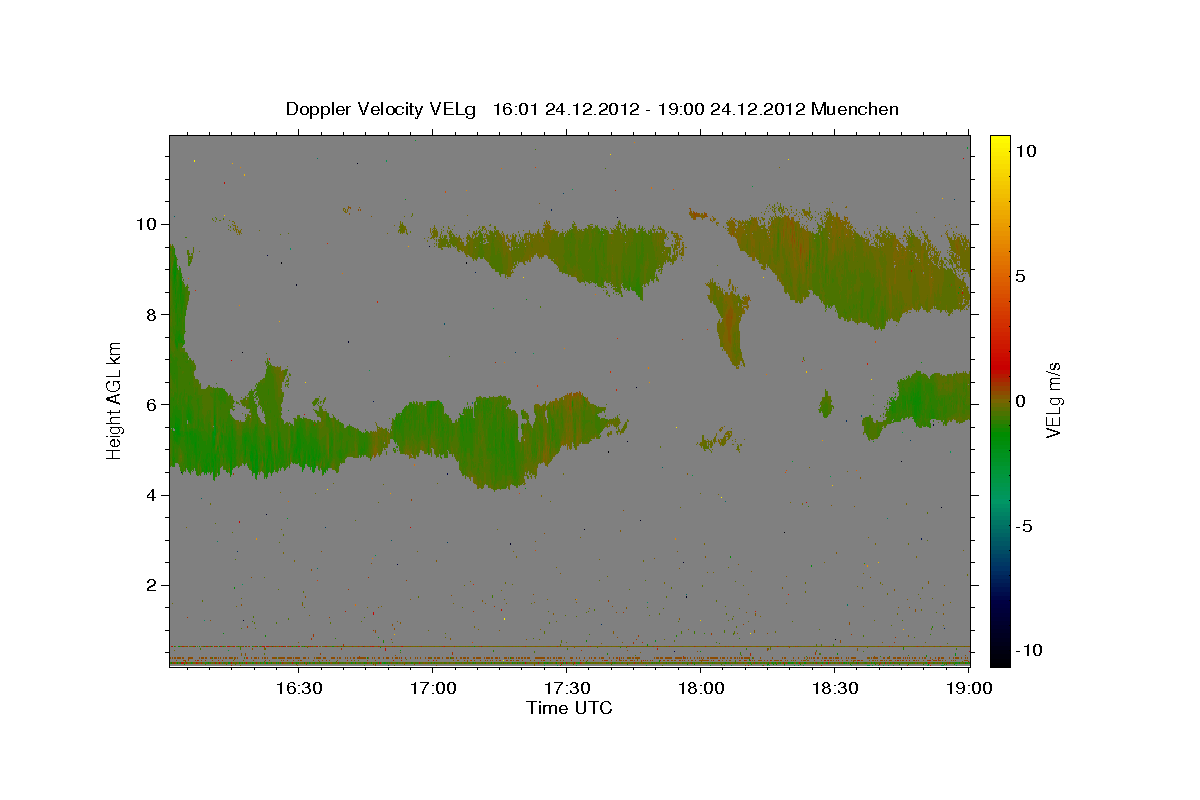Click the 'Time UTC' axis label
Image resolution: width=1200 pixels, height=800 pixels.
coord(569,708)
